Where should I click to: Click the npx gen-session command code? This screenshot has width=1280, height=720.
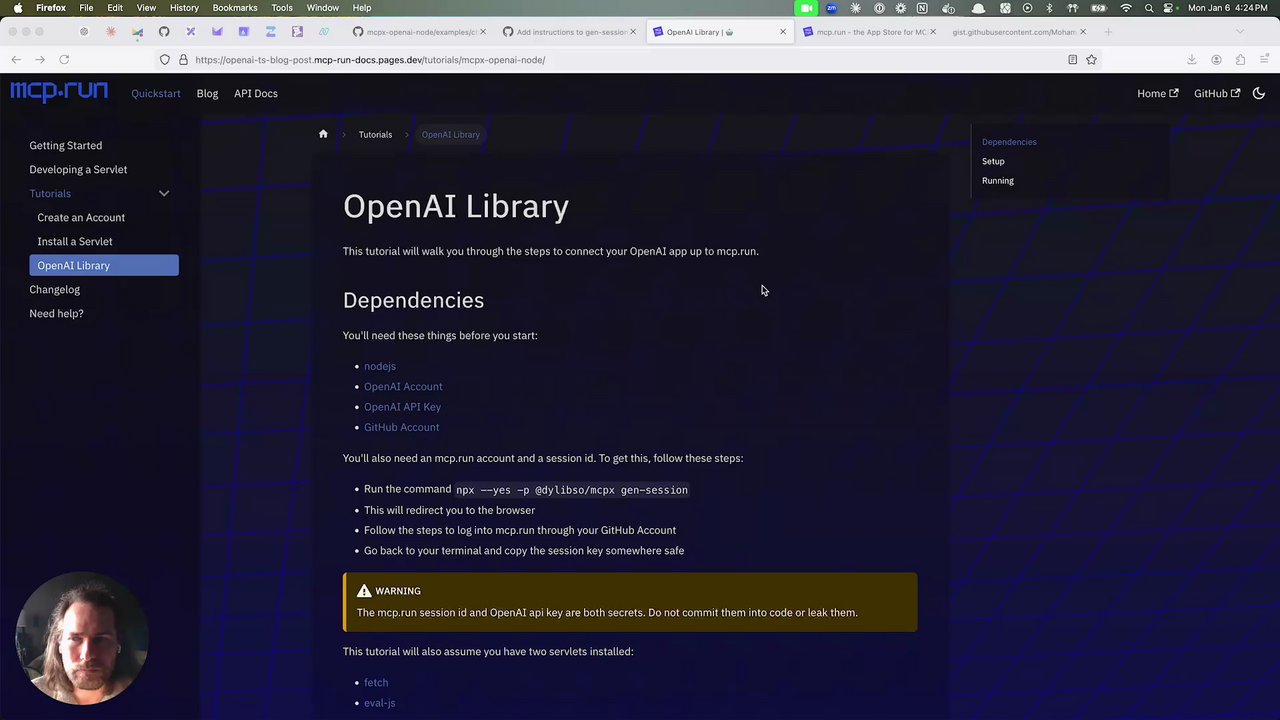point(572,490)
